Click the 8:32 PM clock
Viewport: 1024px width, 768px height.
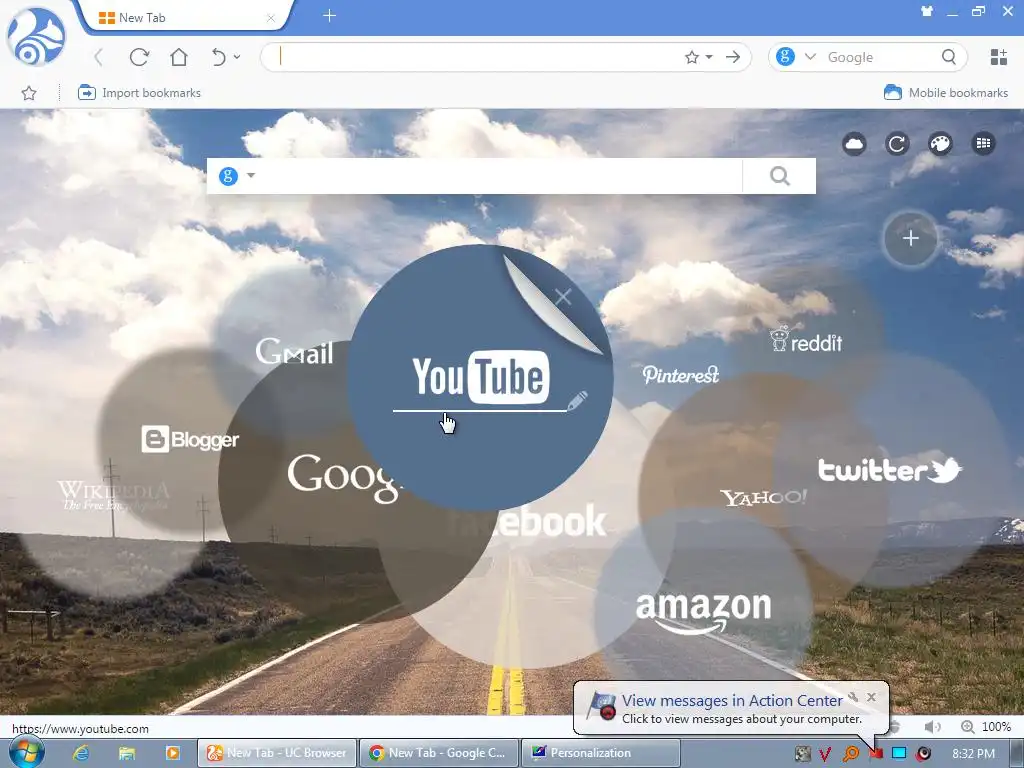tap(973, 754)
